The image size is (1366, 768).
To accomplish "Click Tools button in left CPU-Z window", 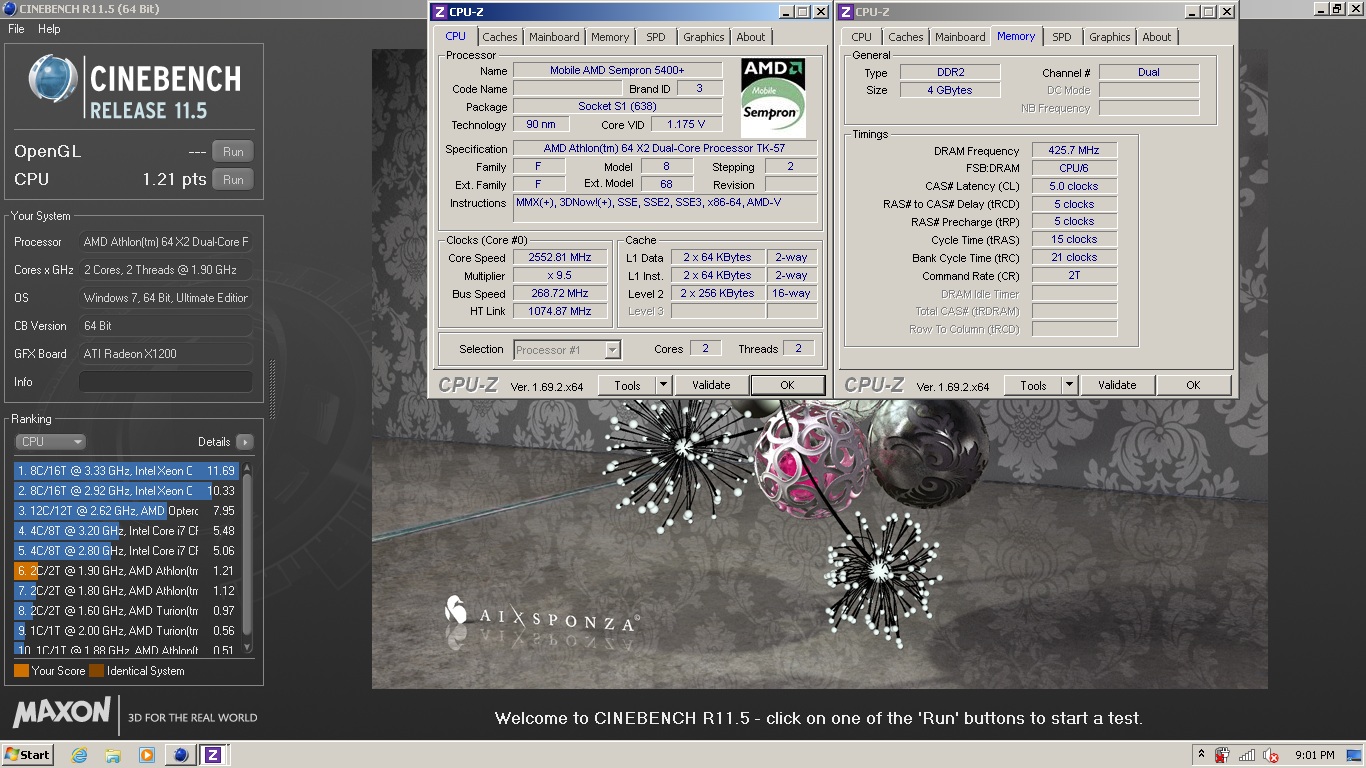I will pos(627,385).
